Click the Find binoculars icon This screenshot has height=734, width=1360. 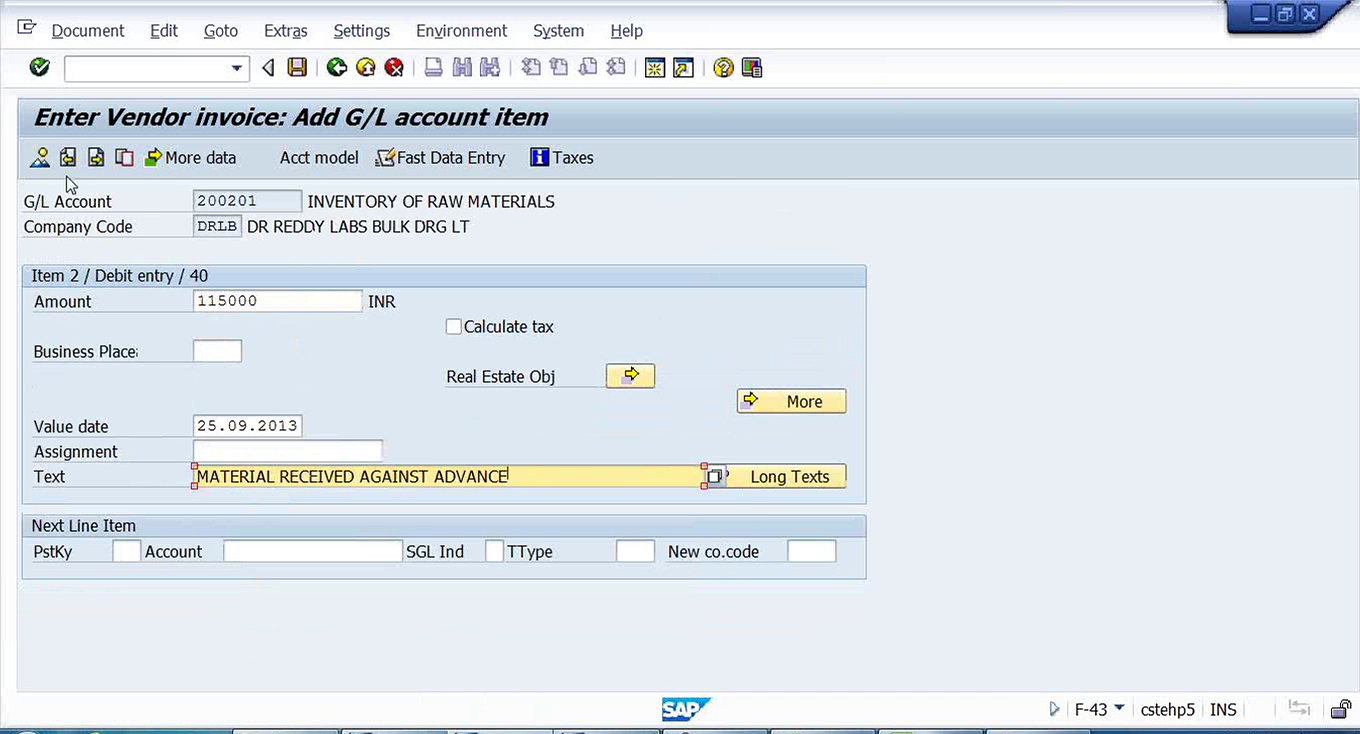(462, 67)
